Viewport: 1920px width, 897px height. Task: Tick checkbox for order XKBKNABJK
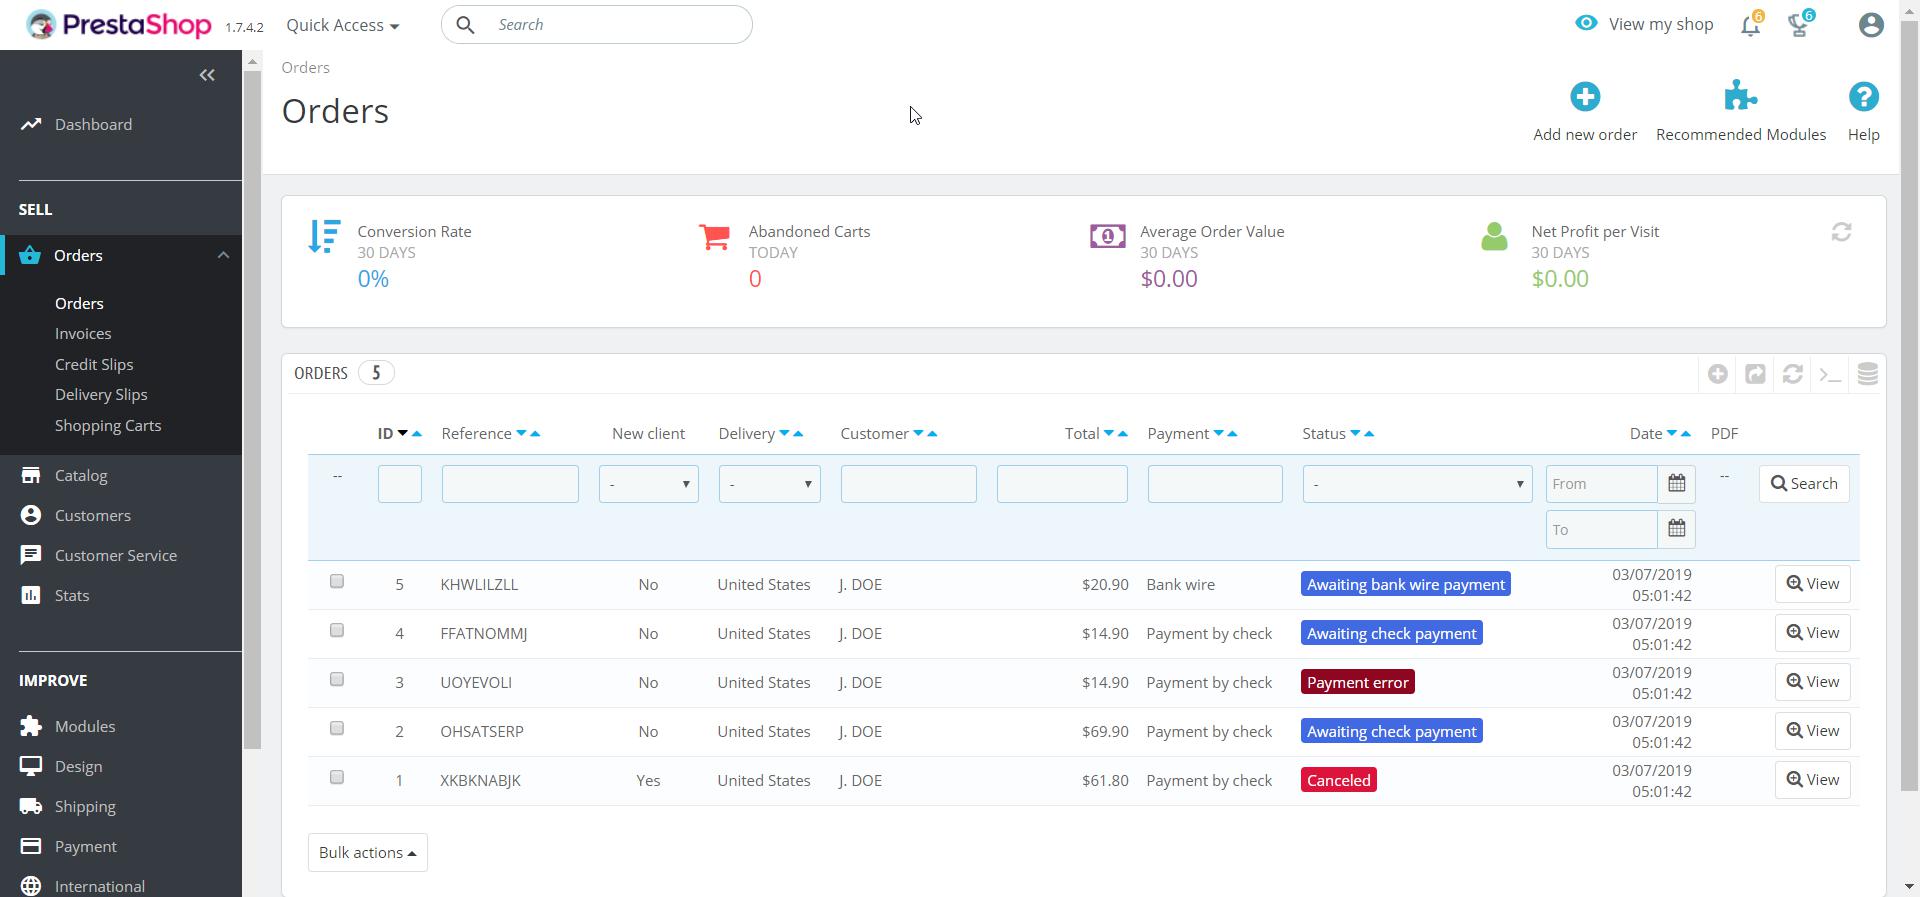(337, 778)
